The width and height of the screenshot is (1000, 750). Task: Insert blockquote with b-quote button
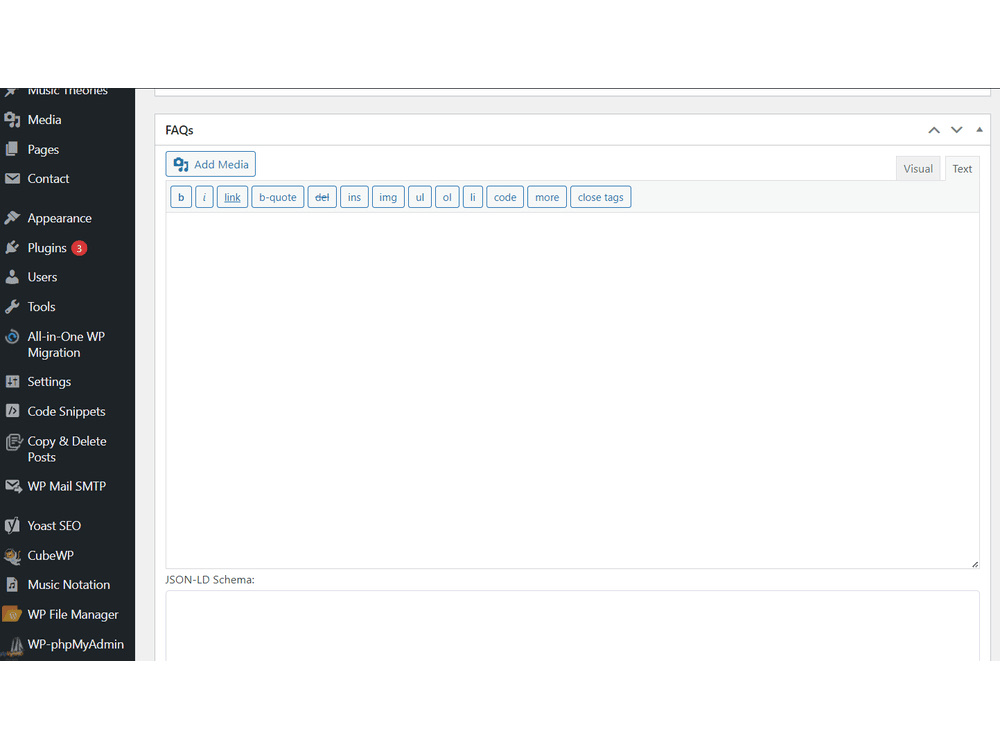[277, 197]
